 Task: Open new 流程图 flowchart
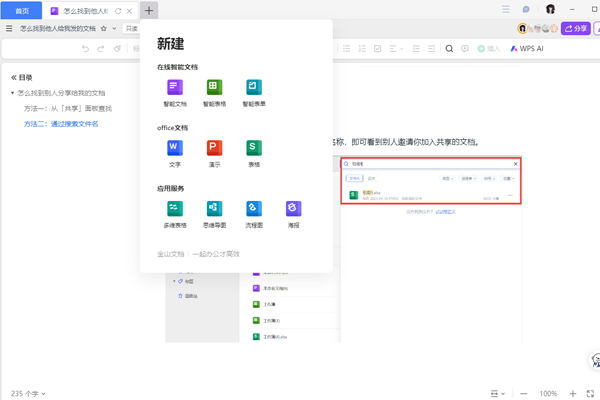click(253, 212)
